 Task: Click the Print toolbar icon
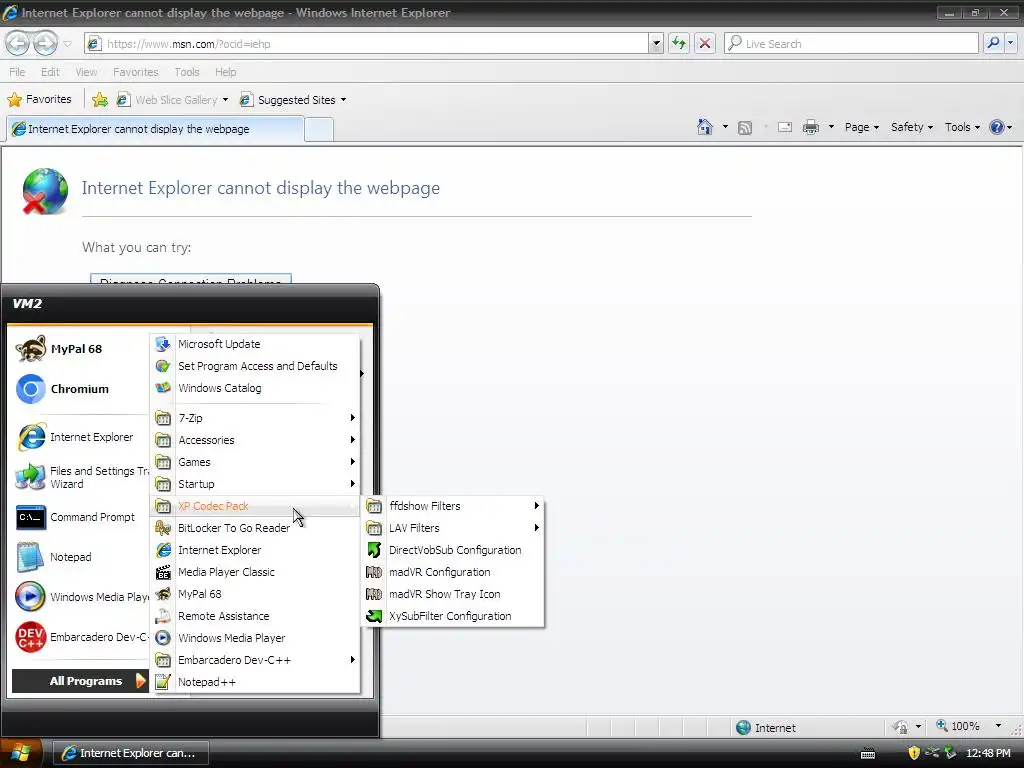(x=810, y=127)
